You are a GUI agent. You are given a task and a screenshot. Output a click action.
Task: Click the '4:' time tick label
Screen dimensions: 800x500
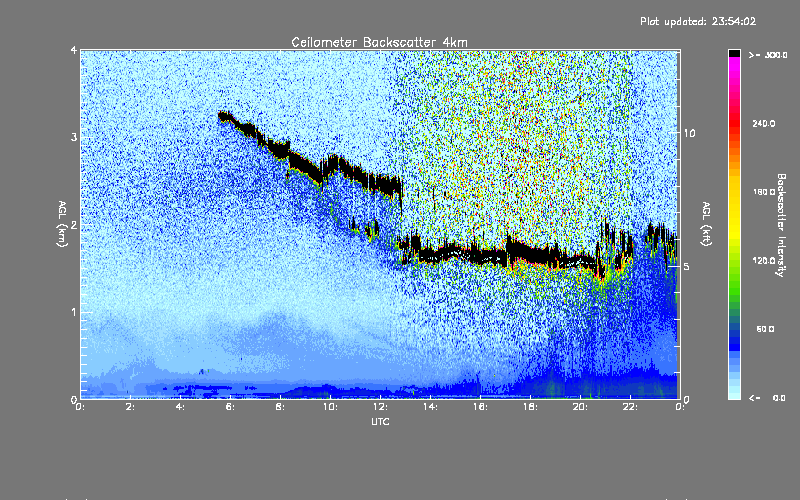pyautogui.click(x=180, y=407)
